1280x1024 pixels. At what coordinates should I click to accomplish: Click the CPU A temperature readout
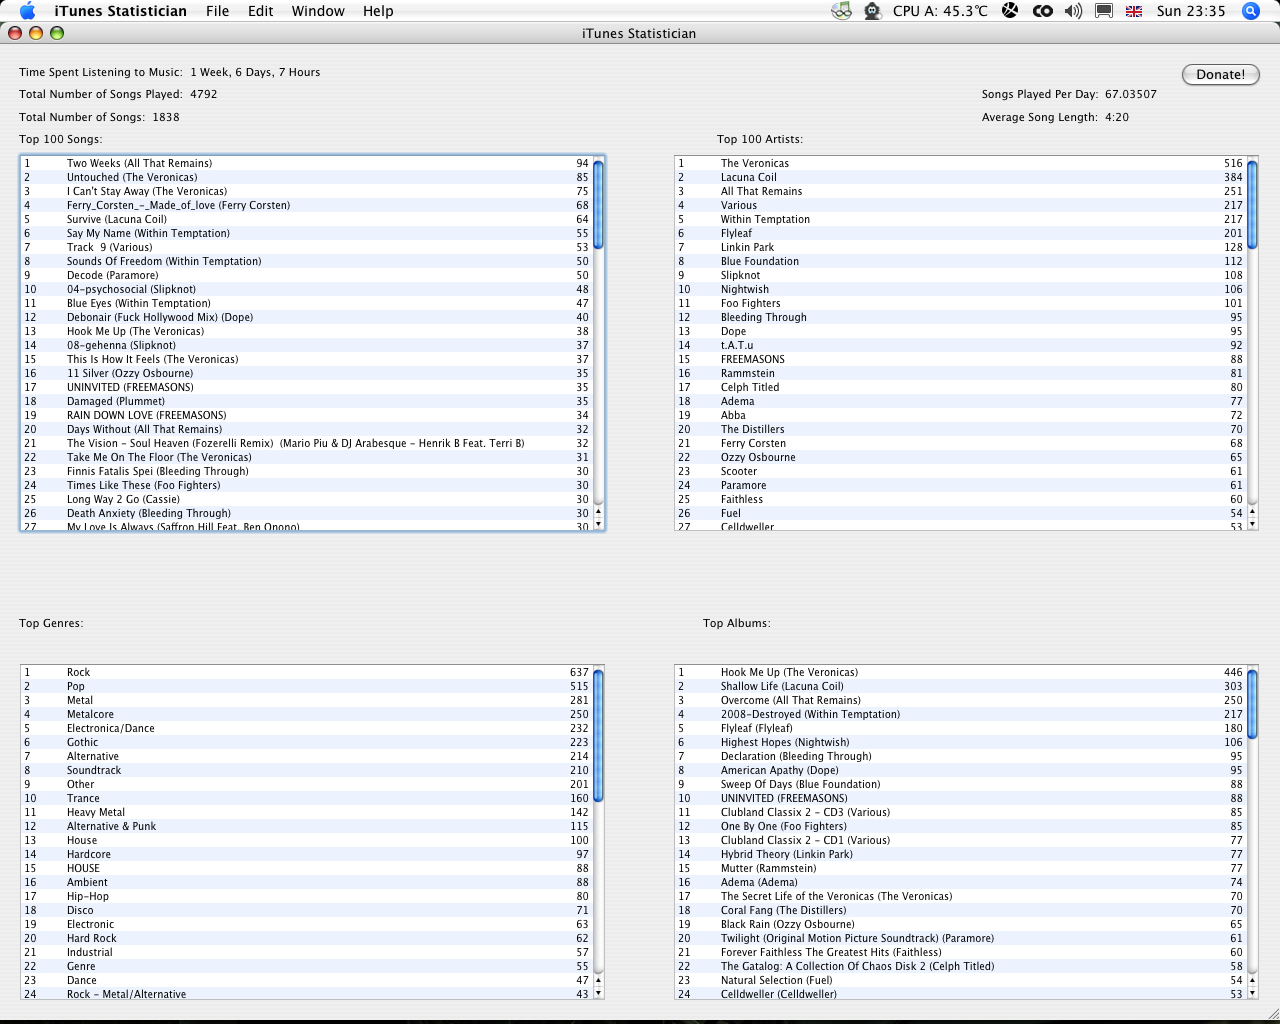(940, 11)
